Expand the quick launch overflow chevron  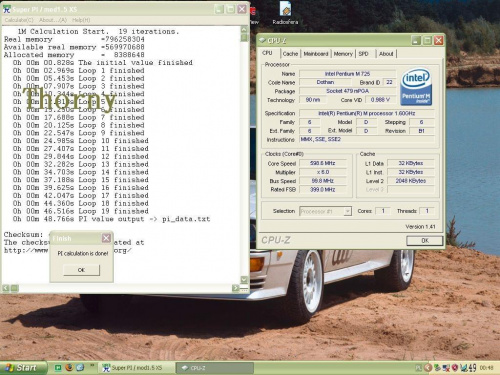tap(92, 365)
